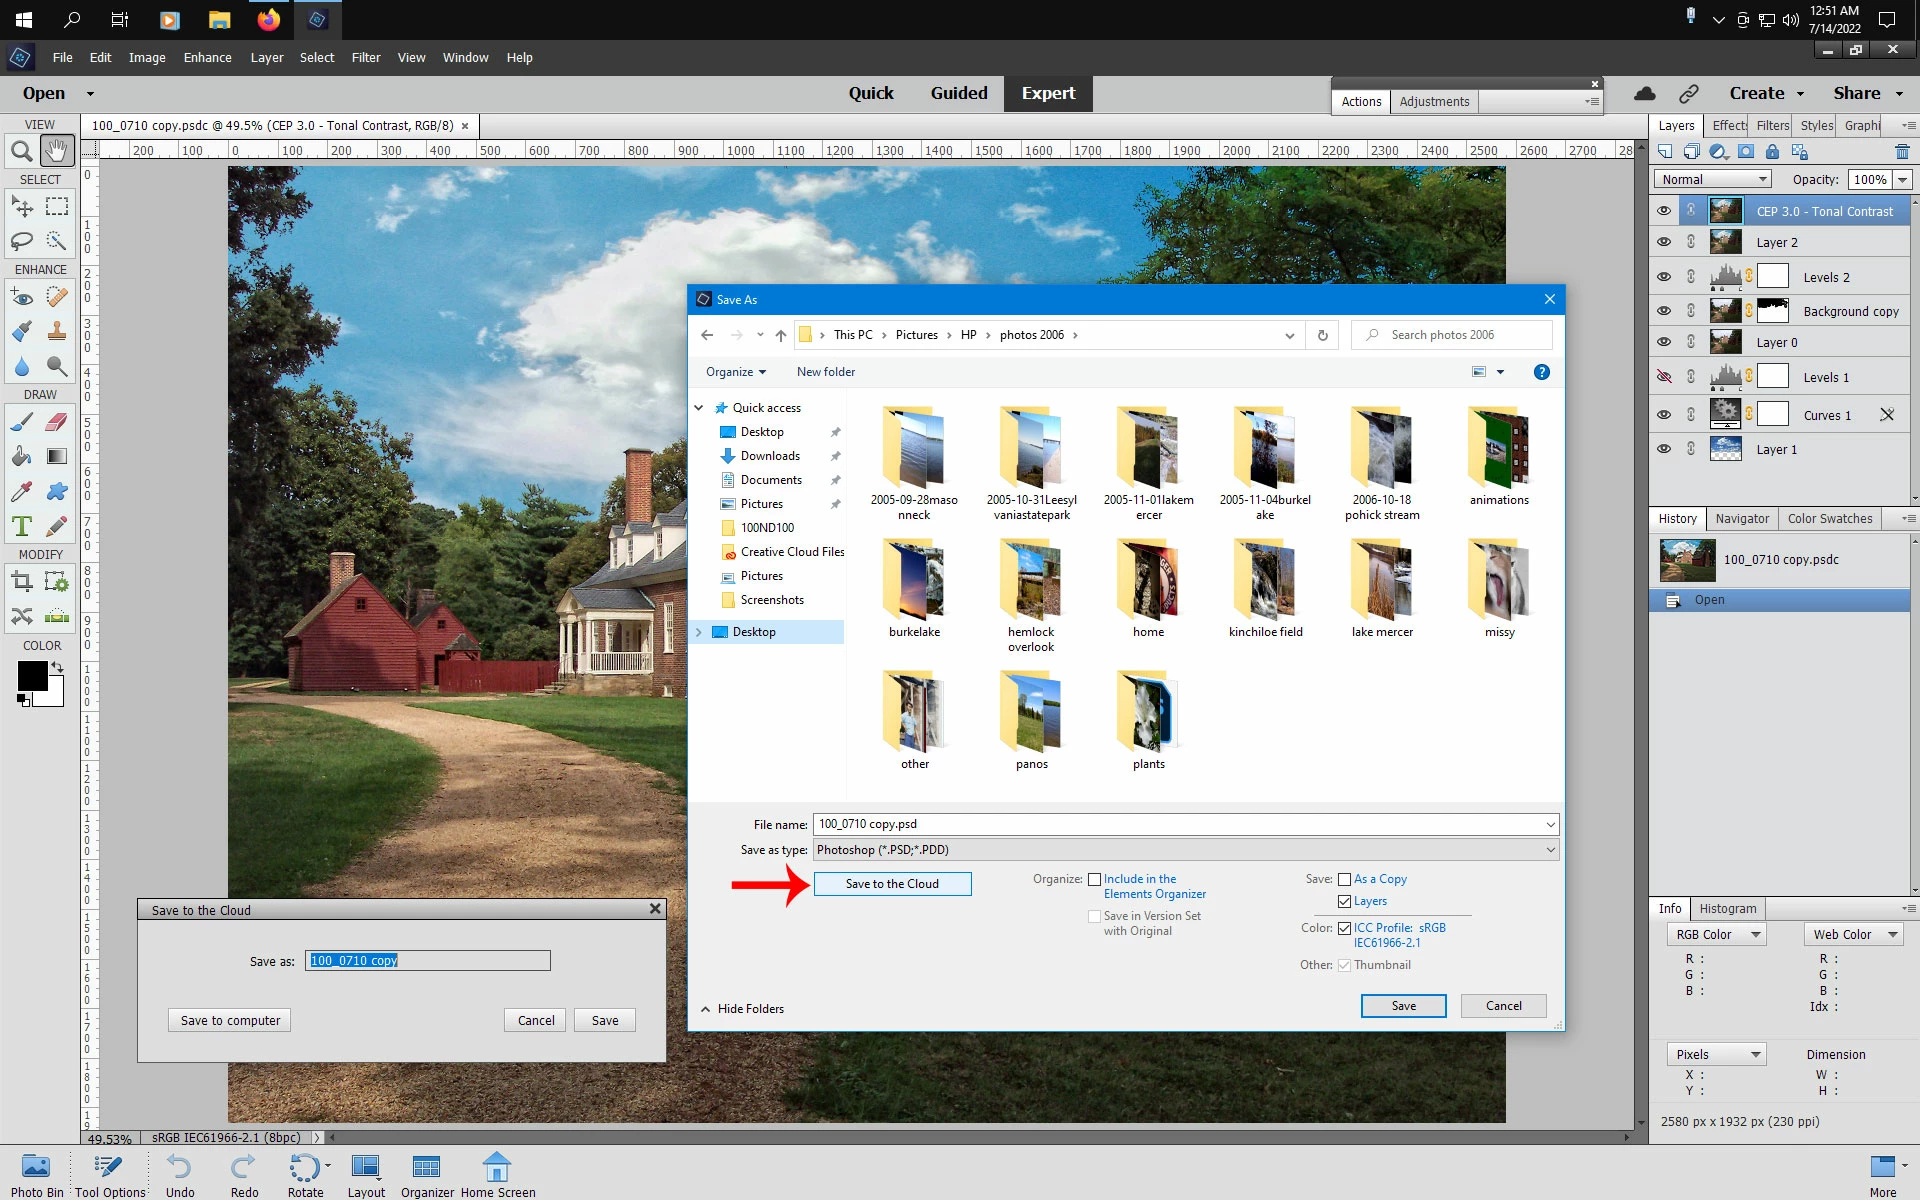Viewport: 1920px width, 1200px height.
Task: Select the Zoom tool in toolbox
Action: pyautogui.click(x=21, y=152)
